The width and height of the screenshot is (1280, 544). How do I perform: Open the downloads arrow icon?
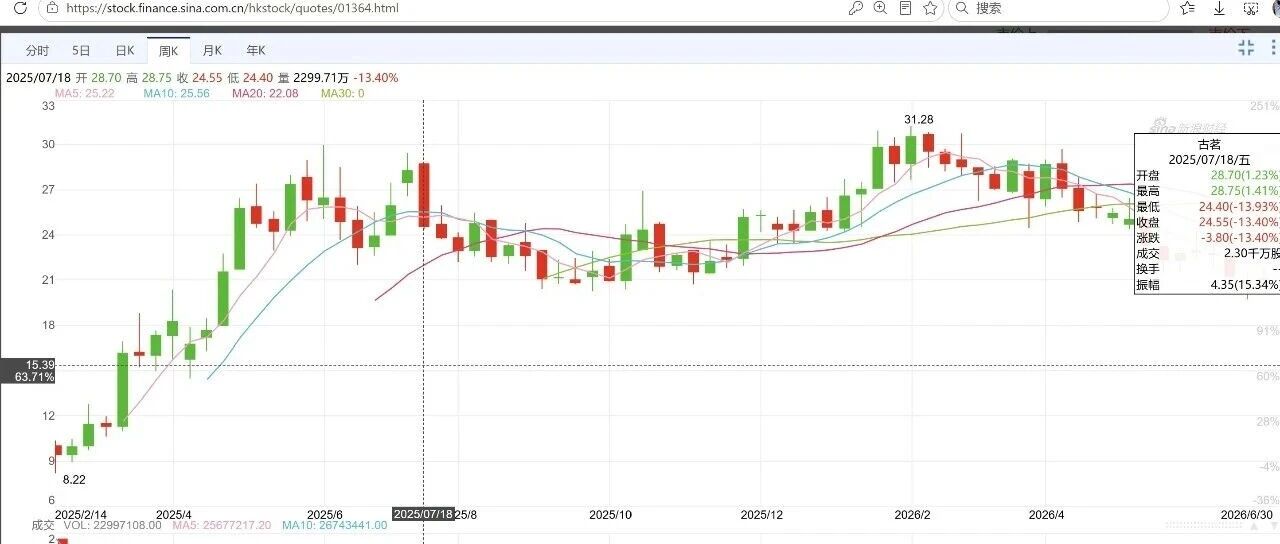[x=1219, y=8]
